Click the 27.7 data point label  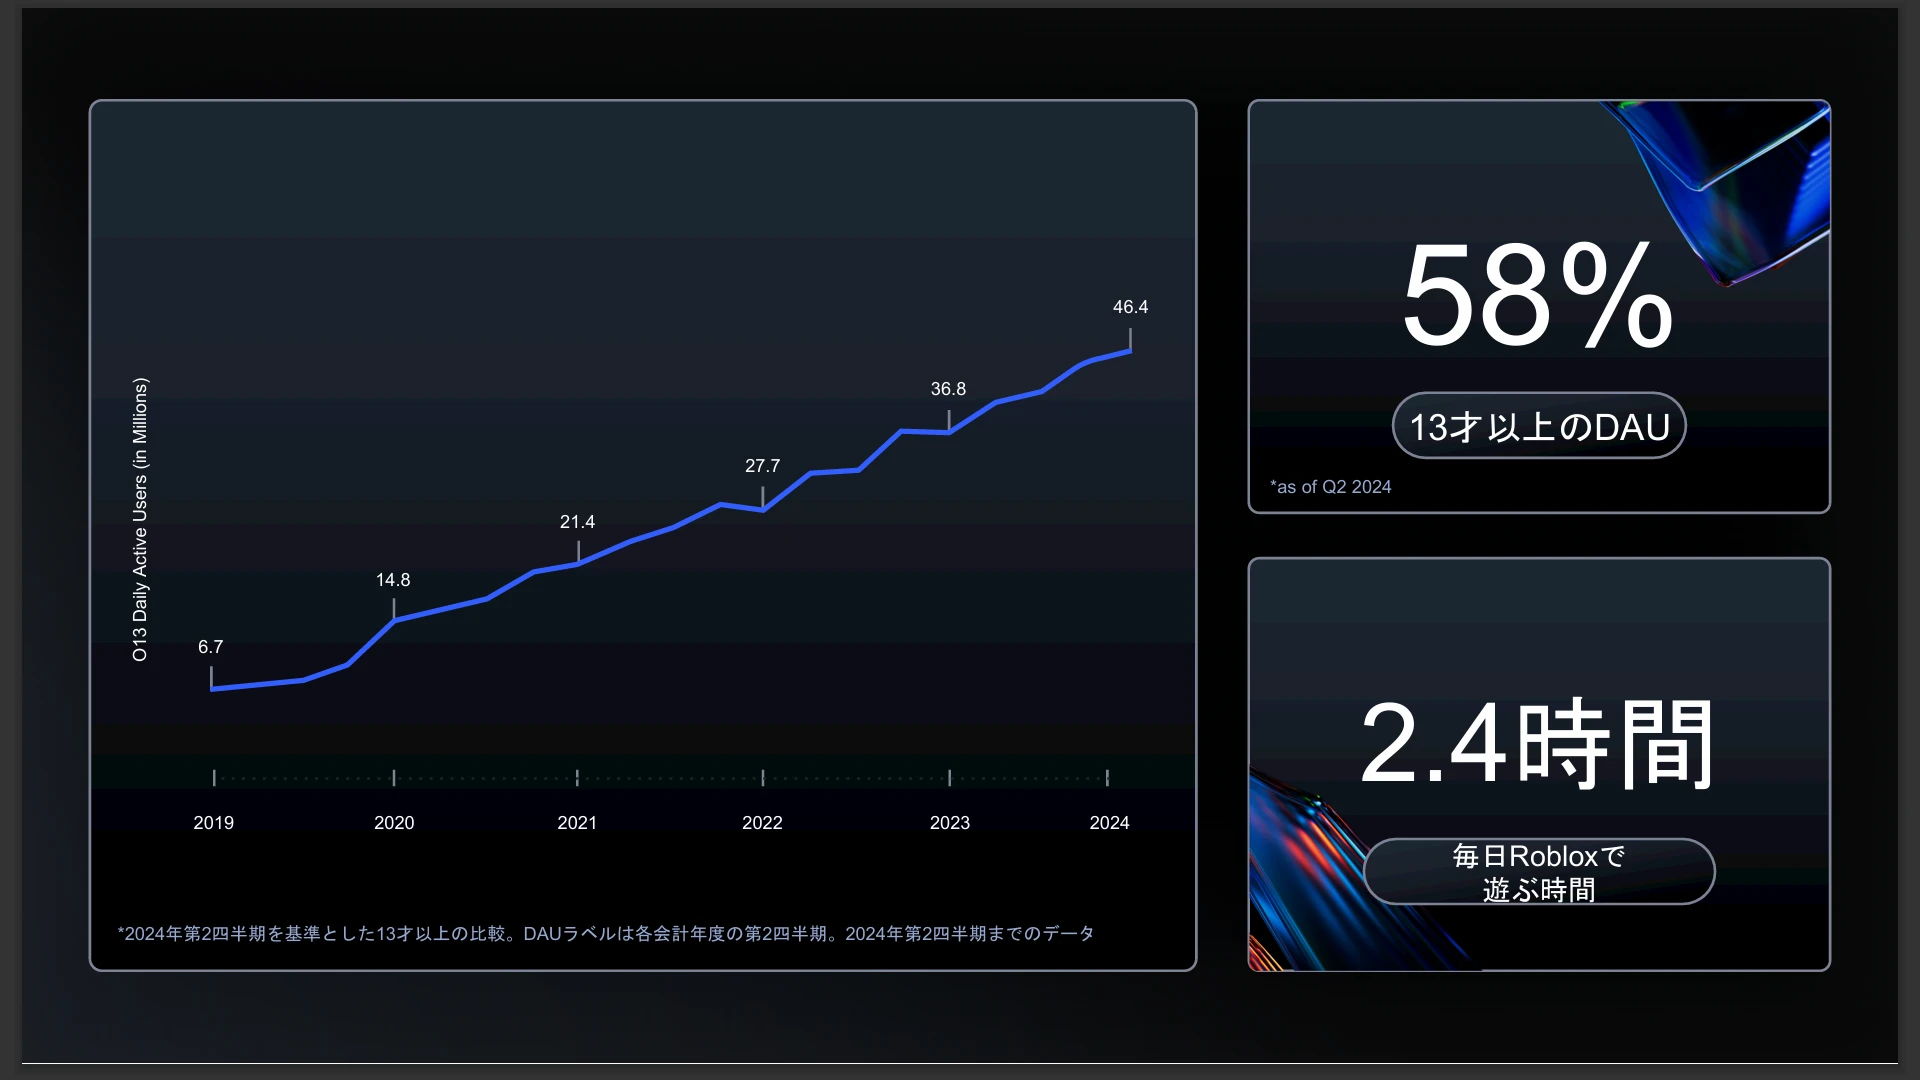pos(762,466)
